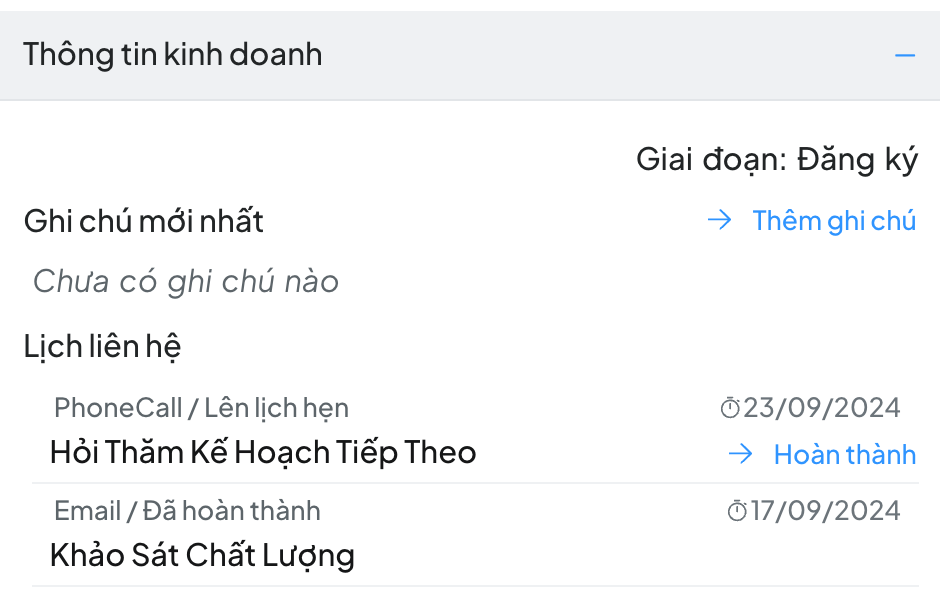Click the clock icon next to 17/09/2024
Image resolution: width=940 pixels, height=590 pixels.
point(737,512)
